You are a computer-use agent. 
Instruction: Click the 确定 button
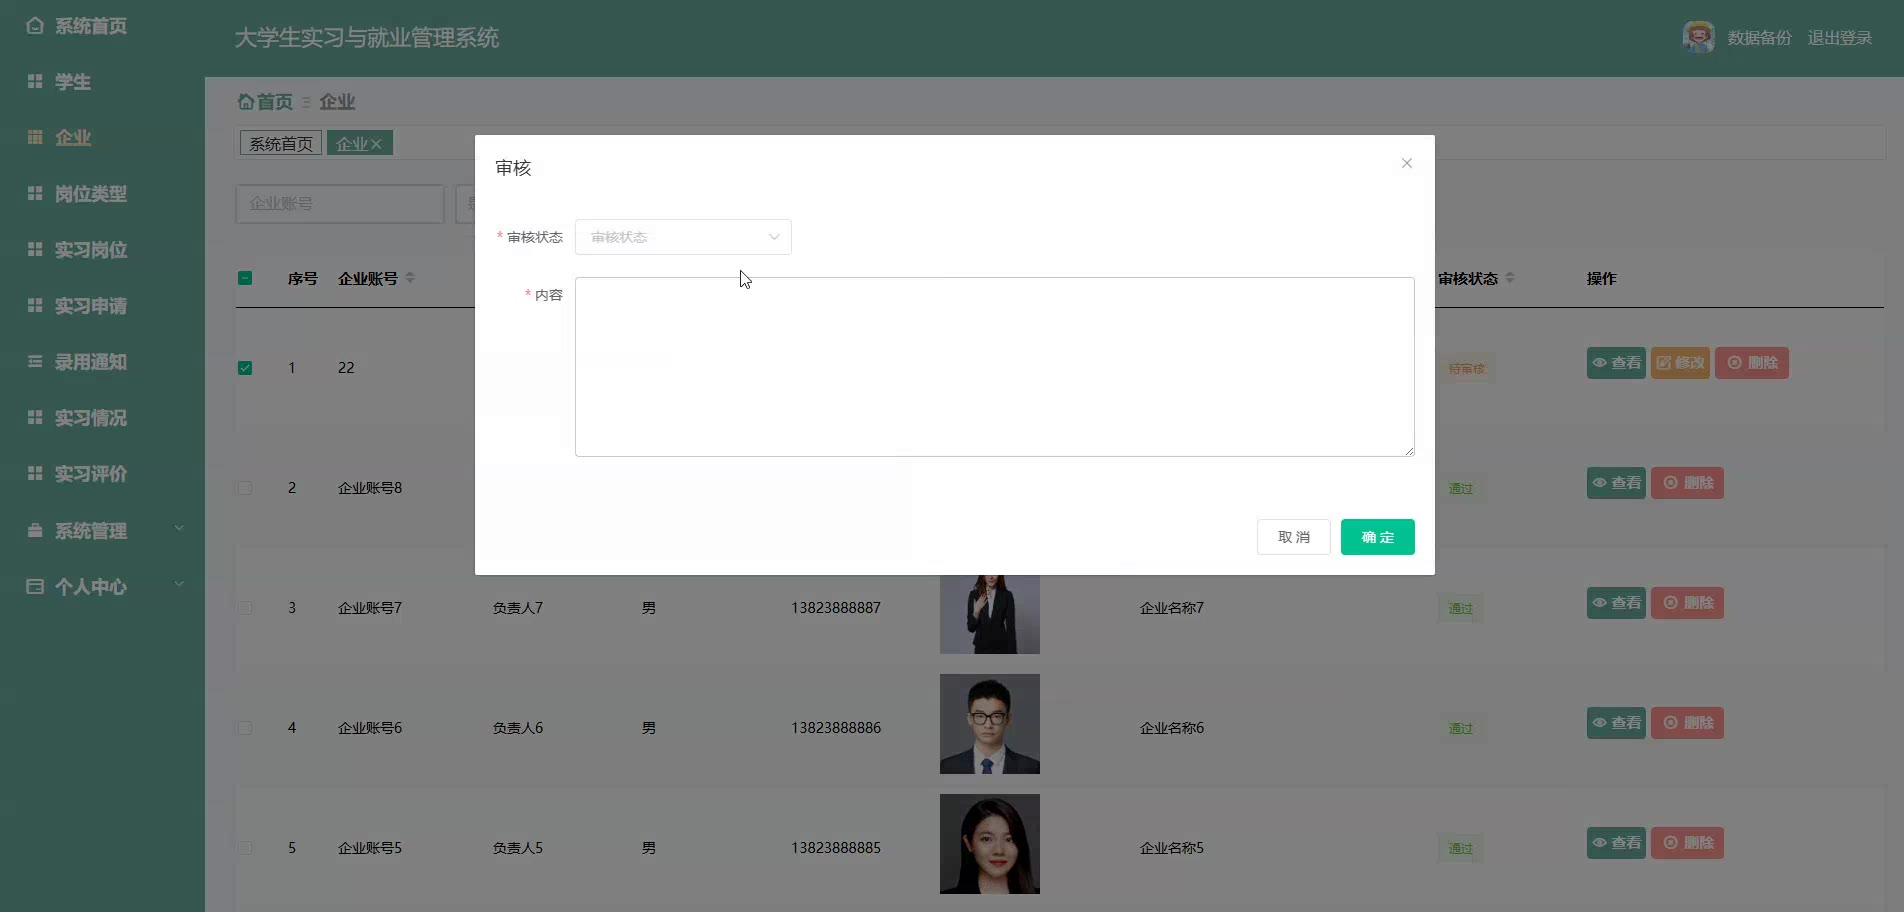(x=1377, y=537)
